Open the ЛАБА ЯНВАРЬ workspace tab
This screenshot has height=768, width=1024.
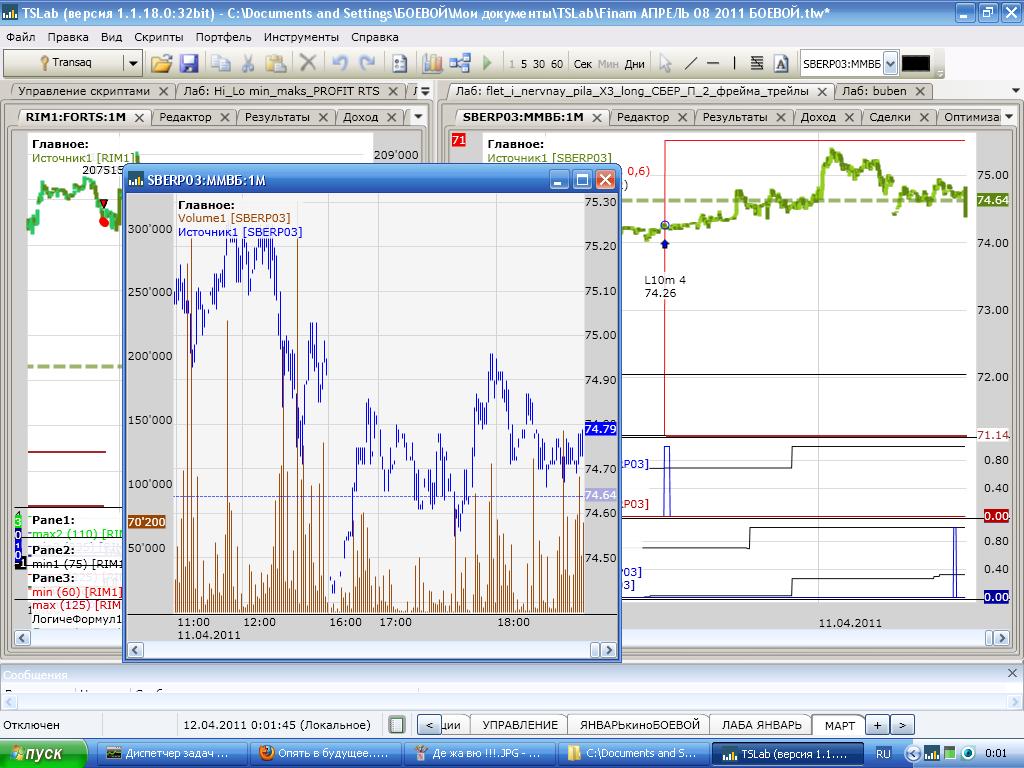click(761, 725)
